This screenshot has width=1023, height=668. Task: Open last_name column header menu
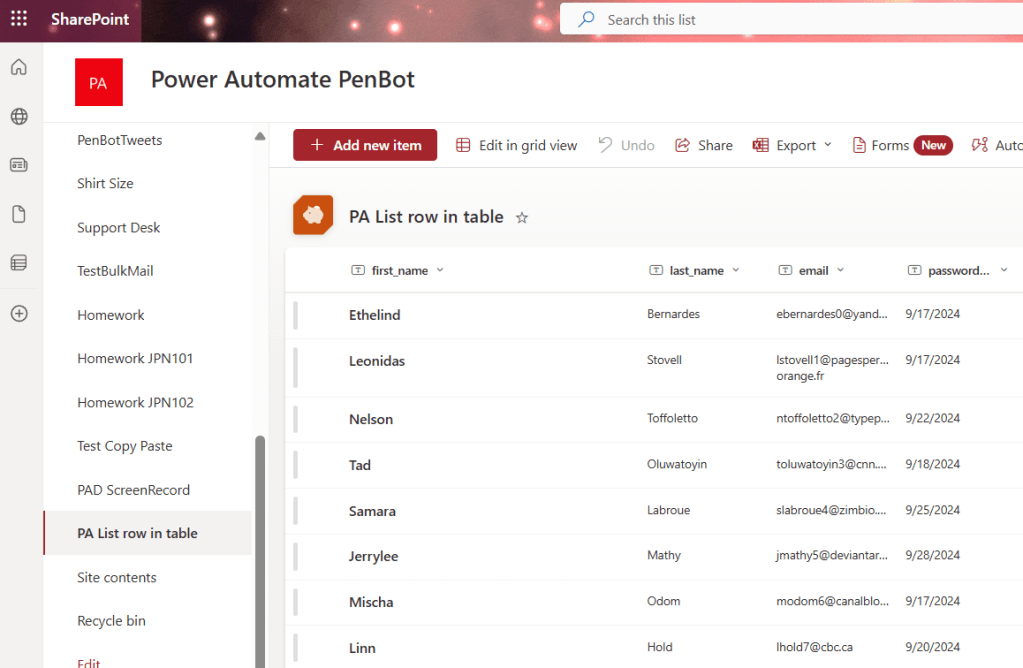click(x=736, y=270)
